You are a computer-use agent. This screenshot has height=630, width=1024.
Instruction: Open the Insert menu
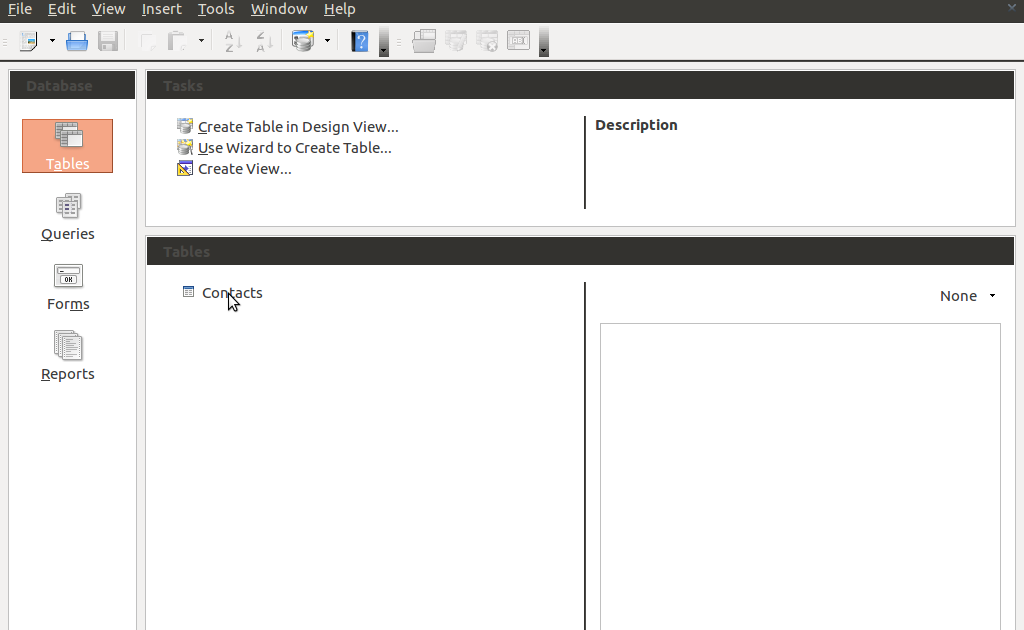pos(161,9)
